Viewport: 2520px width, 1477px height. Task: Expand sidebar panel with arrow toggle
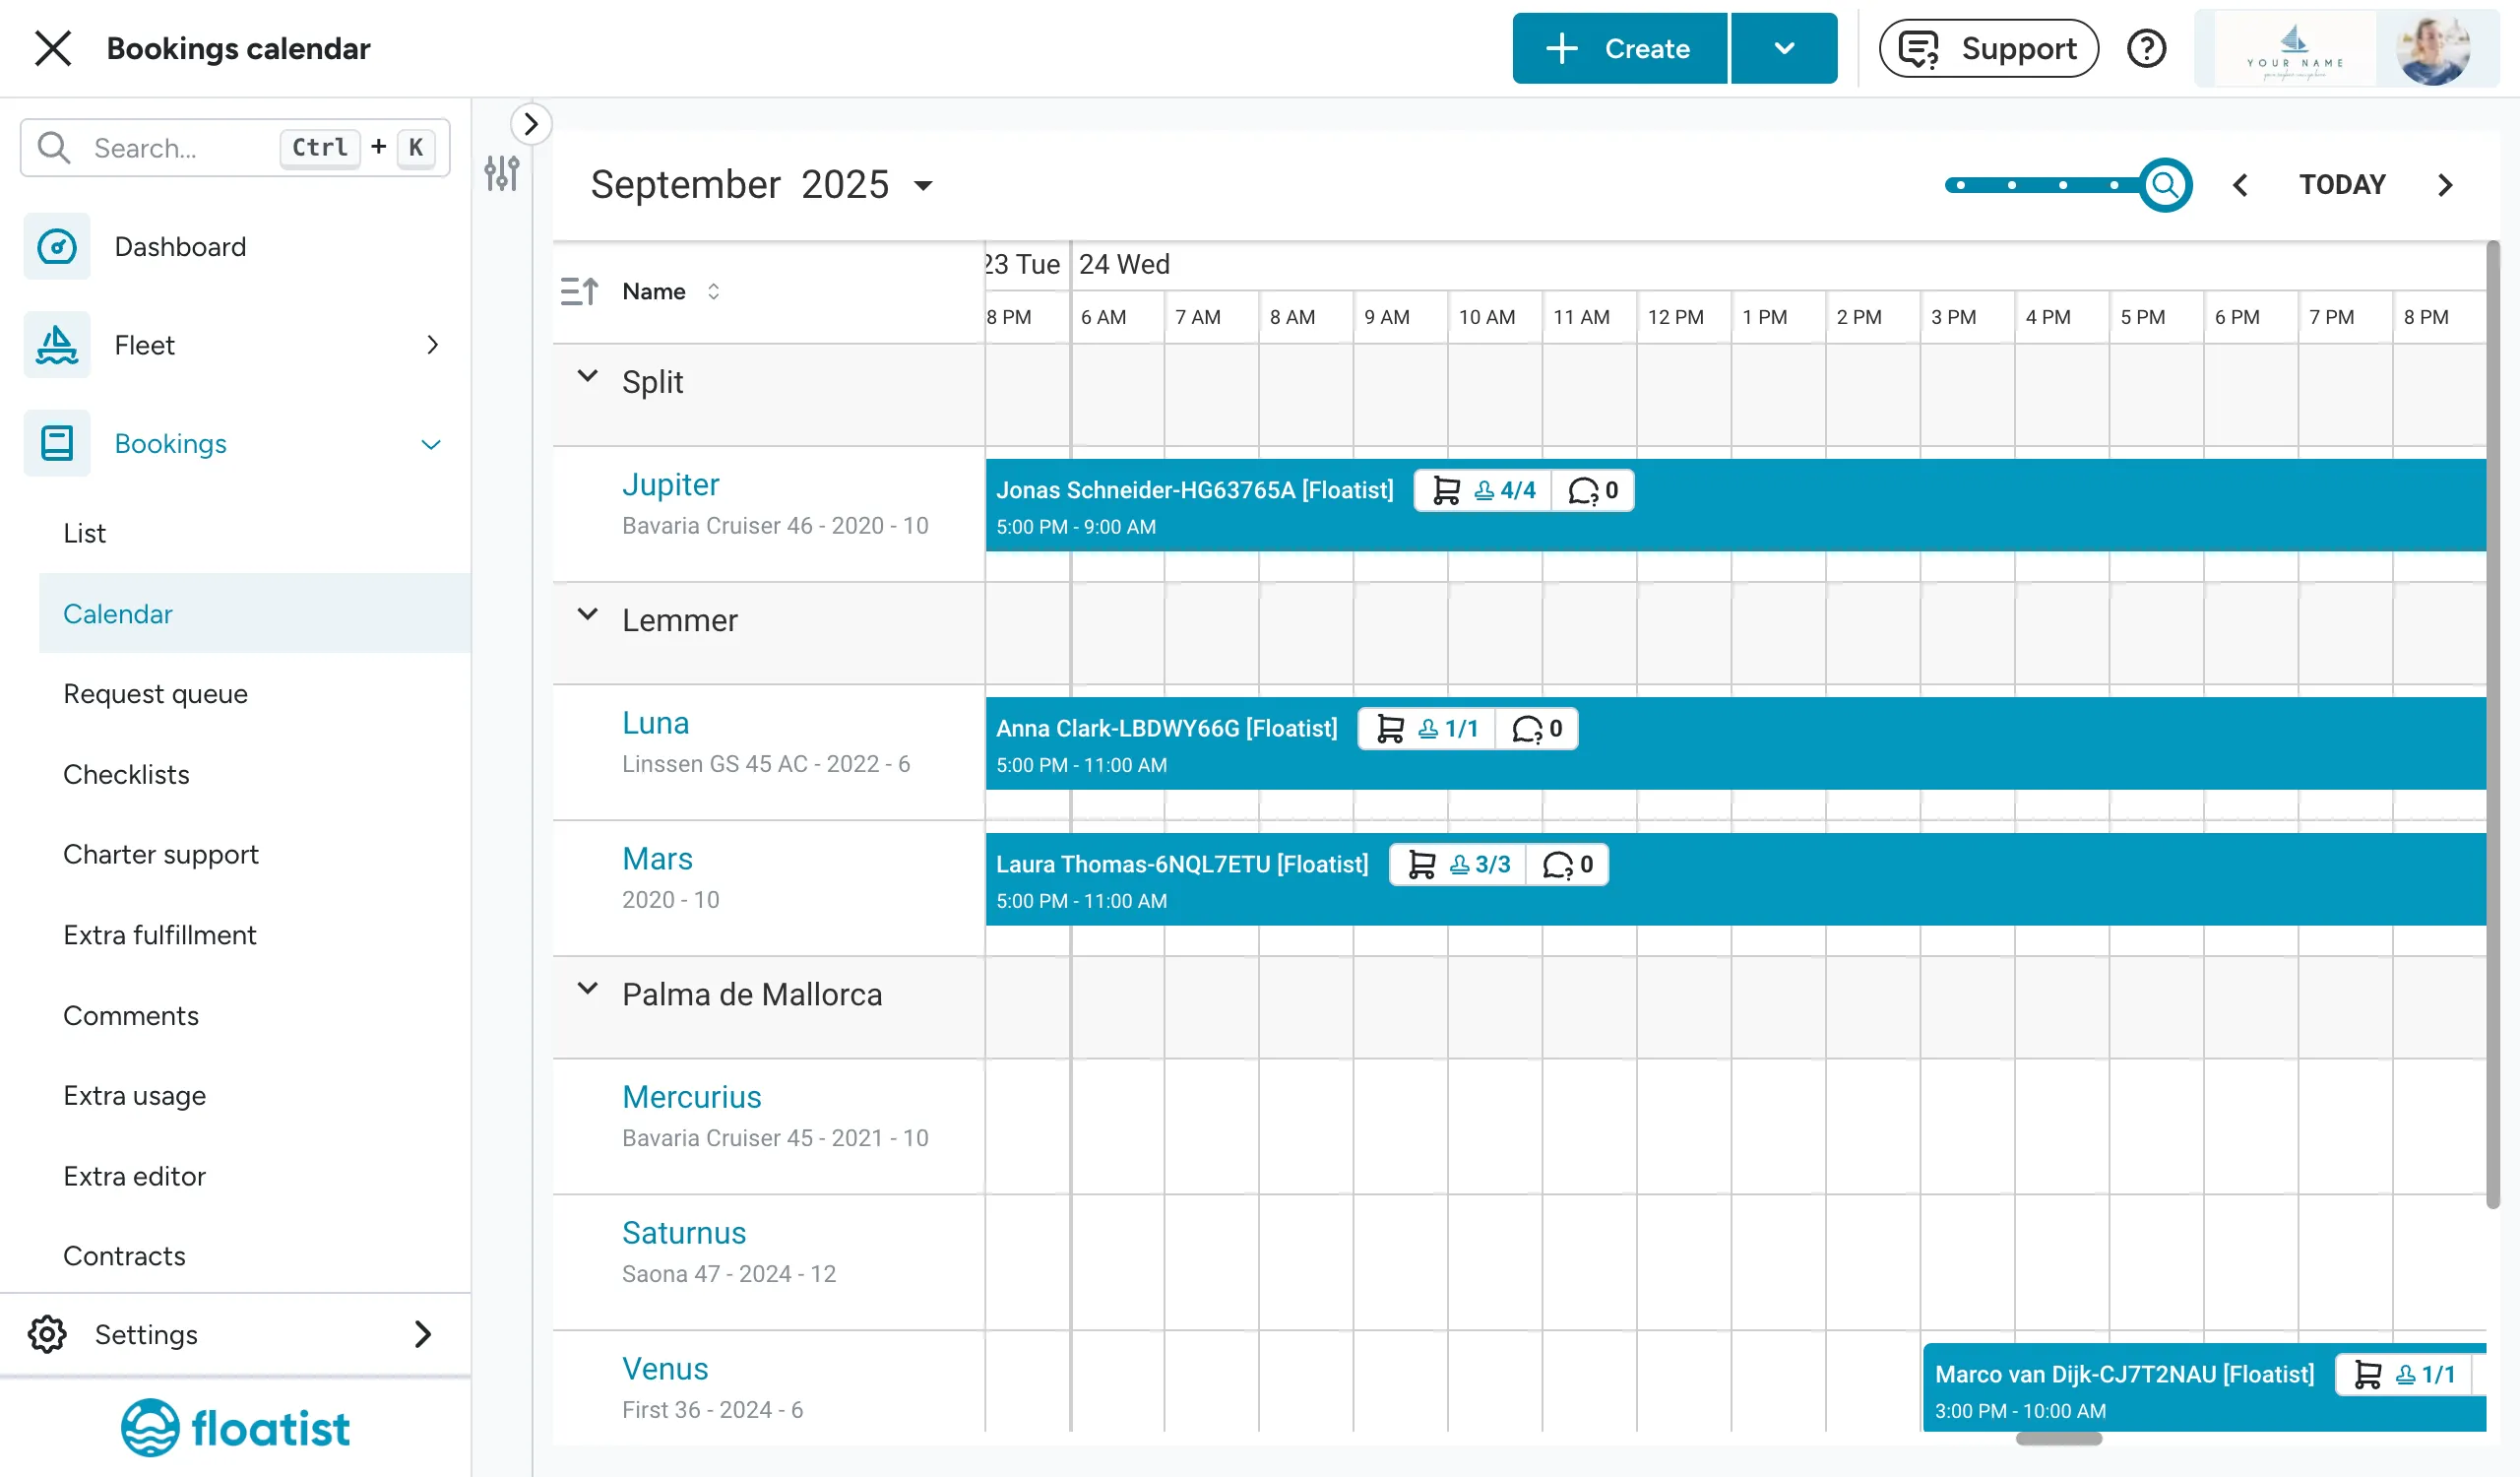[531, 124]
